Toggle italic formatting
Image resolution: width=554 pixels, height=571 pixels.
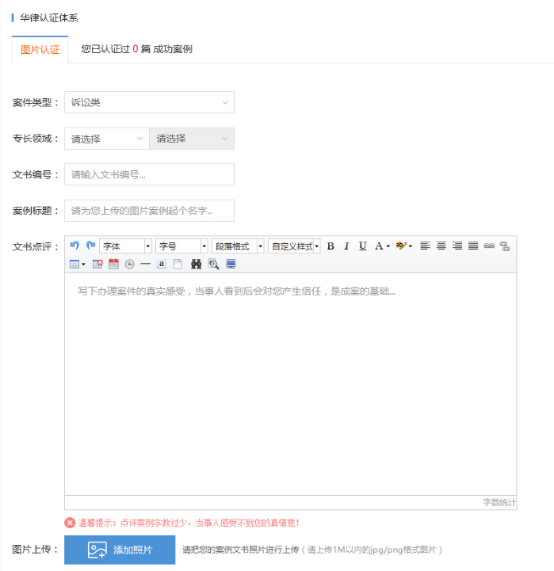(x=346, y=246)
